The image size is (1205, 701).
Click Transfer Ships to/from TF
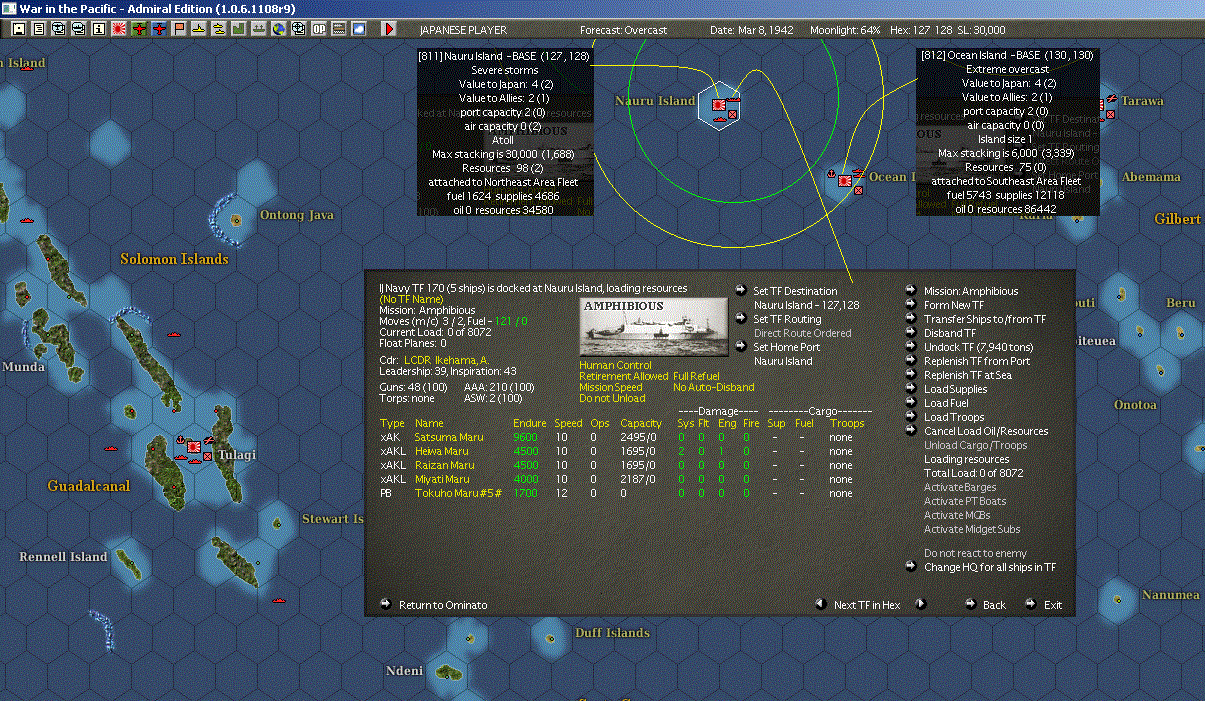[x=985, y=319]
